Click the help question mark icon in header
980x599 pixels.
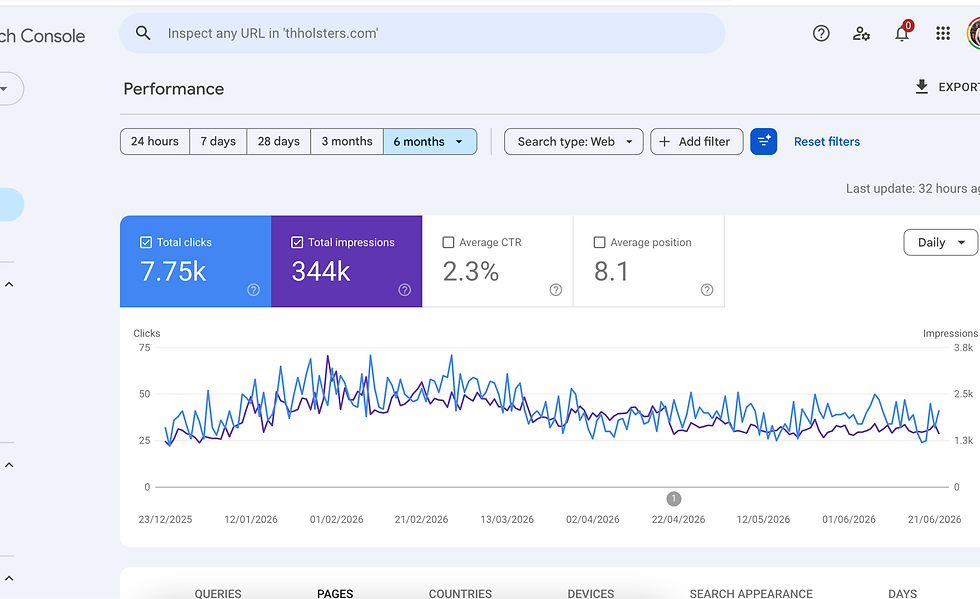pos(821,33)
